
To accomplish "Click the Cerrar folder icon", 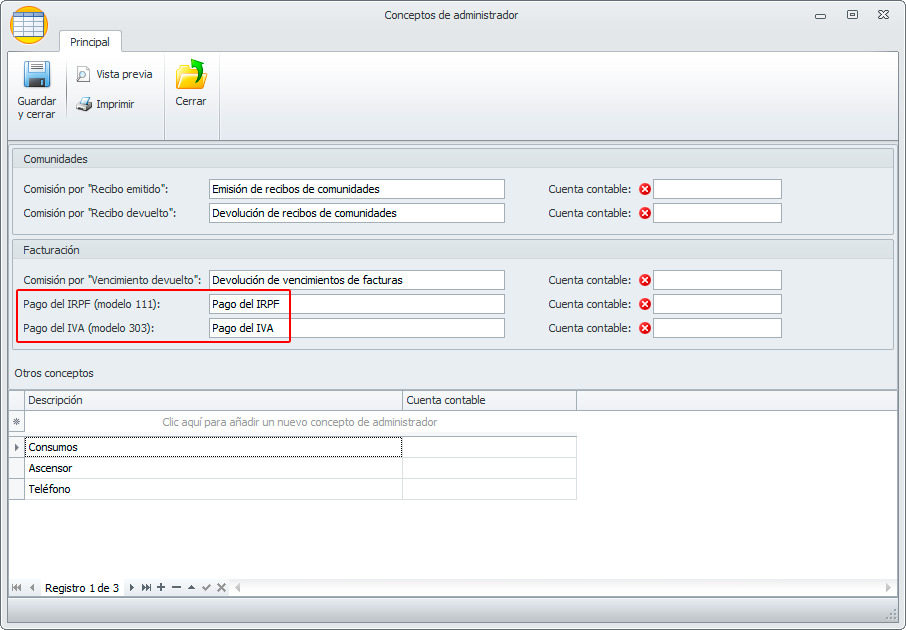I will [x=191, y=75].
